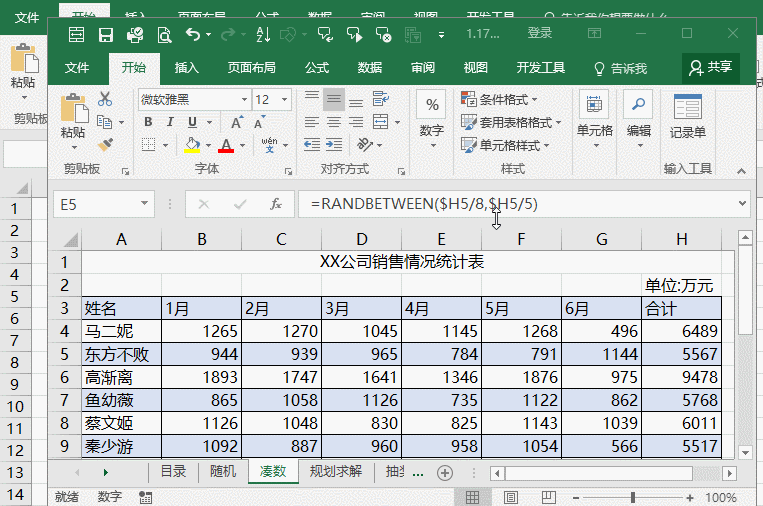Apply the yellow fill color swatch
The height and width of the screenshot is (506, 763).
click(192, 145)
